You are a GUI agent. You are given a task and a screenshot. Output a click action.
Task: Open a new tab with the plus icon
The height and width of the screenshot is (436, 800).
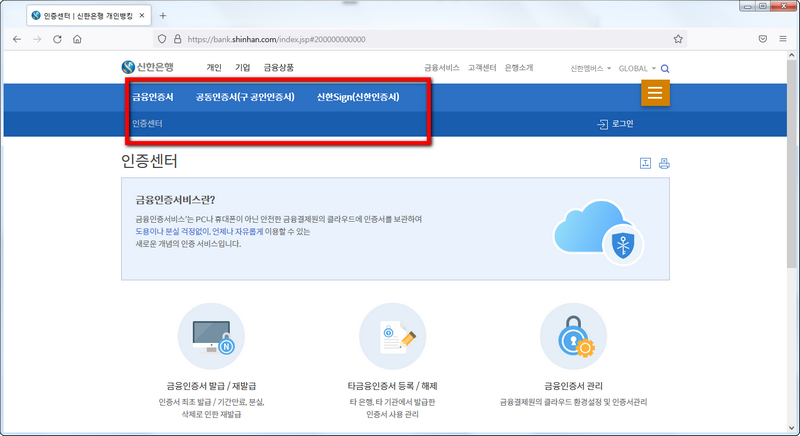[x=163, y=16]
